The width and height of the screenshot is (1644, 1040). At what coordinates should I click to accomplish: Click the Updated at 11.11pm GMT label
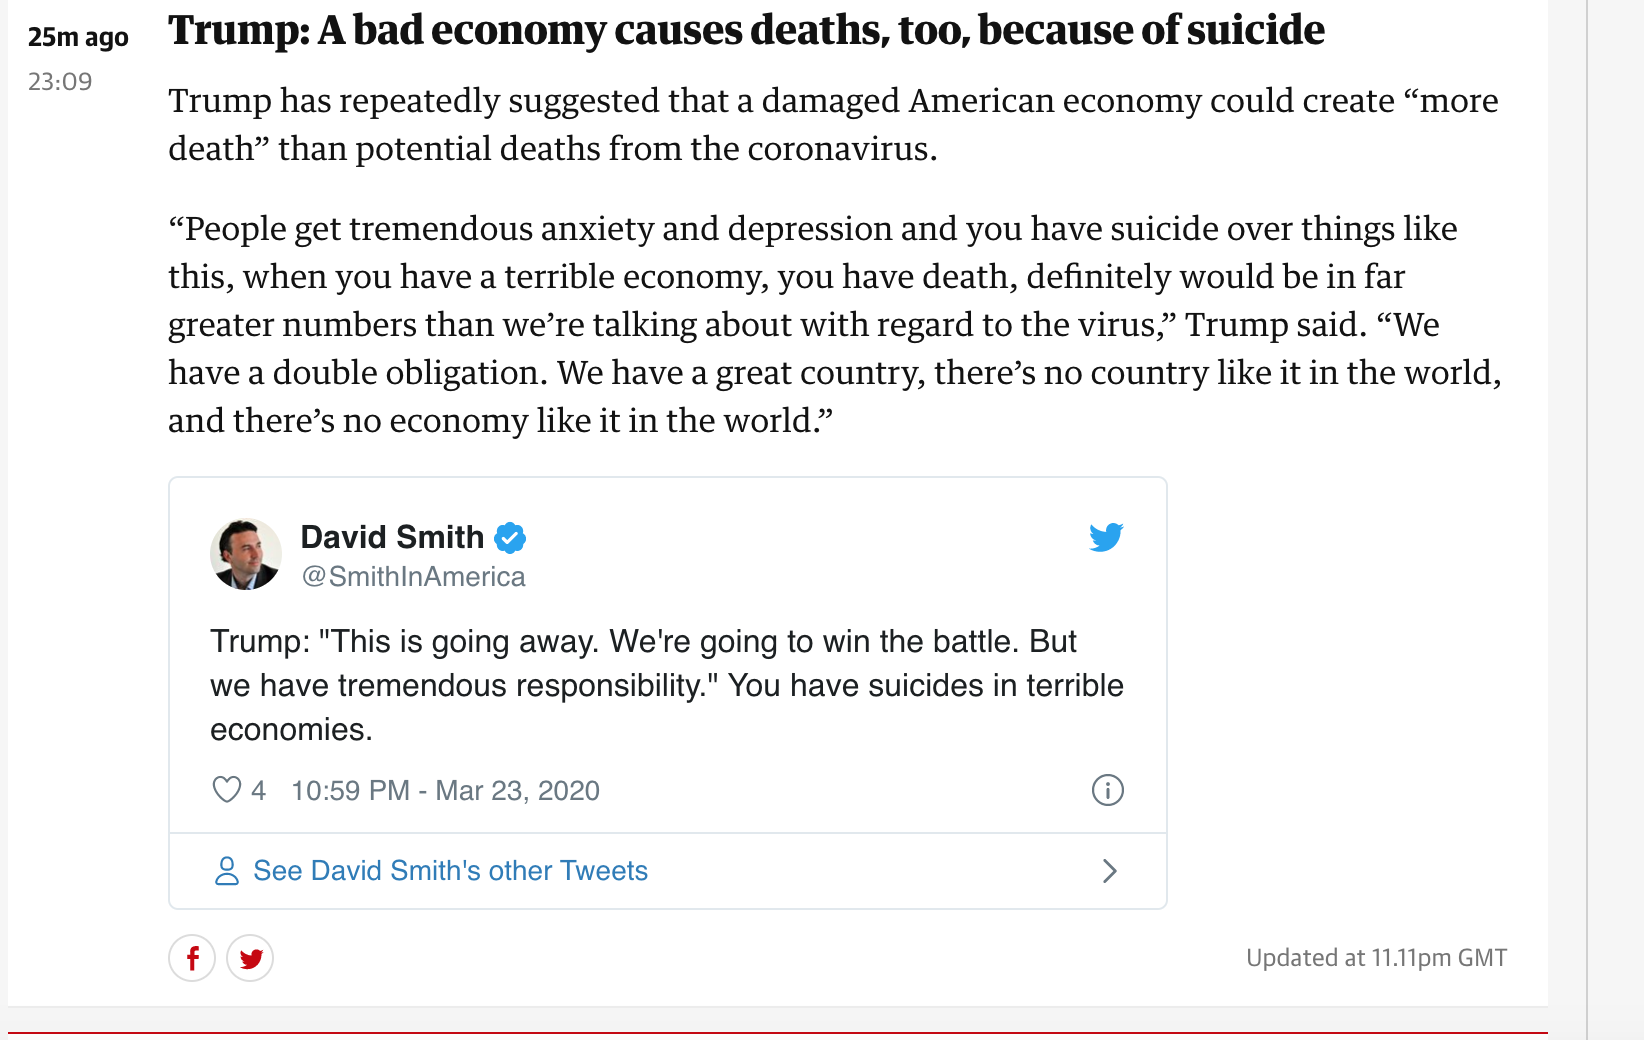[x=1376, y=958]
